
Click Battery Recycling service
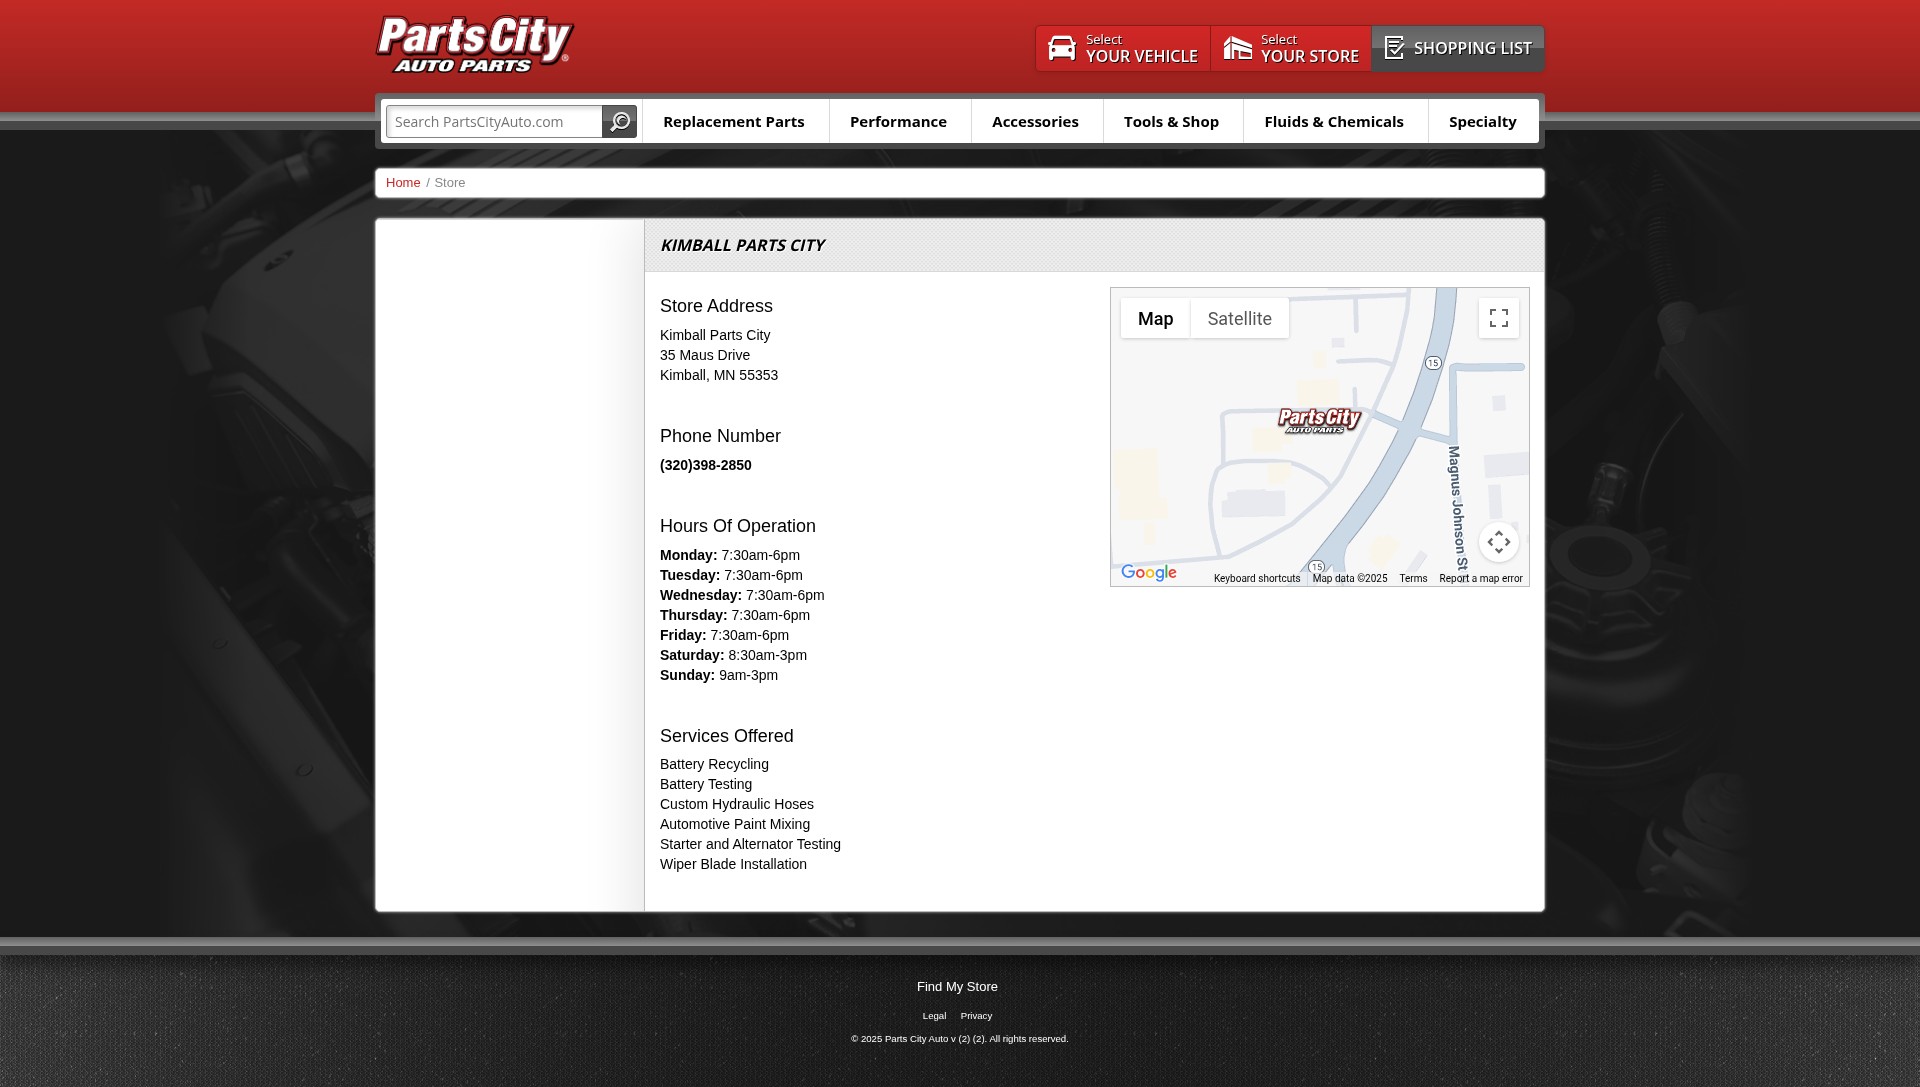714,764
